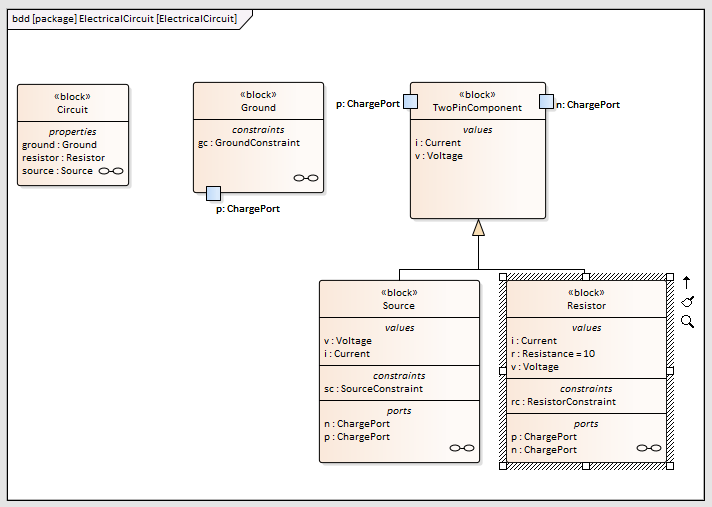
Task: Select port 'p : ChargePort' in Source
Action: (x=357, y=437)
